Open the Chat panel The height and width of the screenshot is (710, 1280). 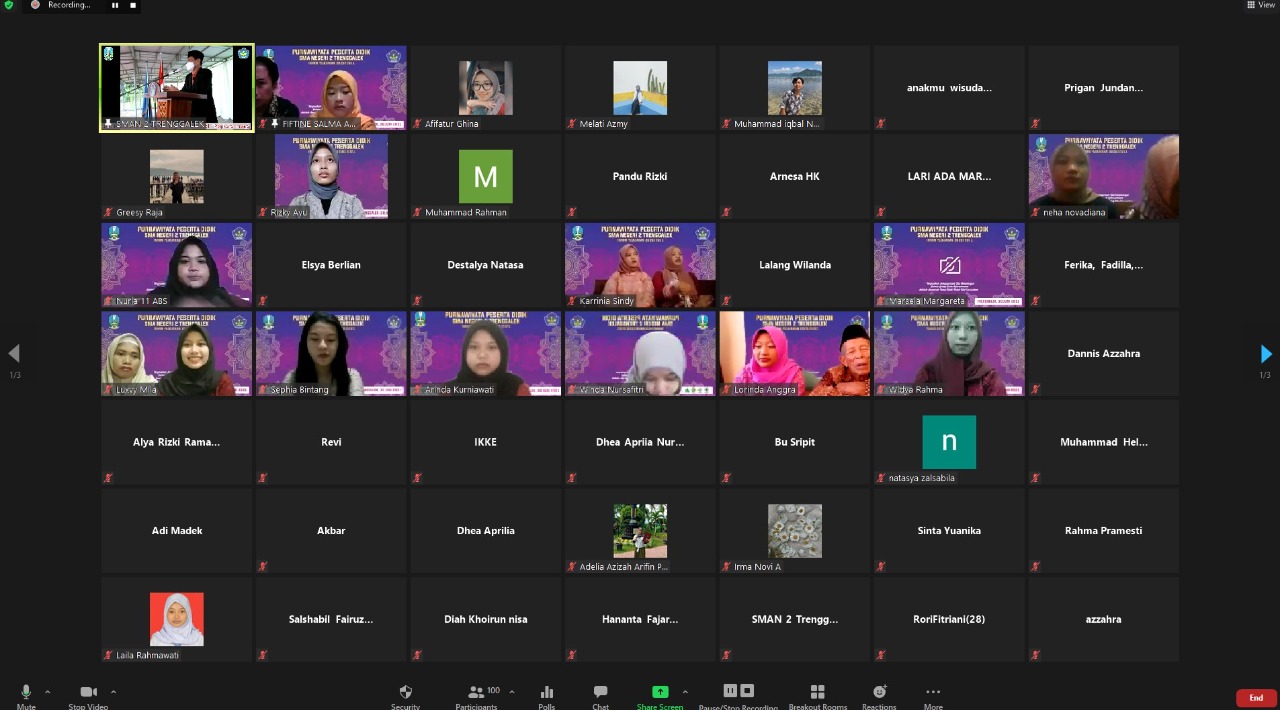click(x=600, y=694)
